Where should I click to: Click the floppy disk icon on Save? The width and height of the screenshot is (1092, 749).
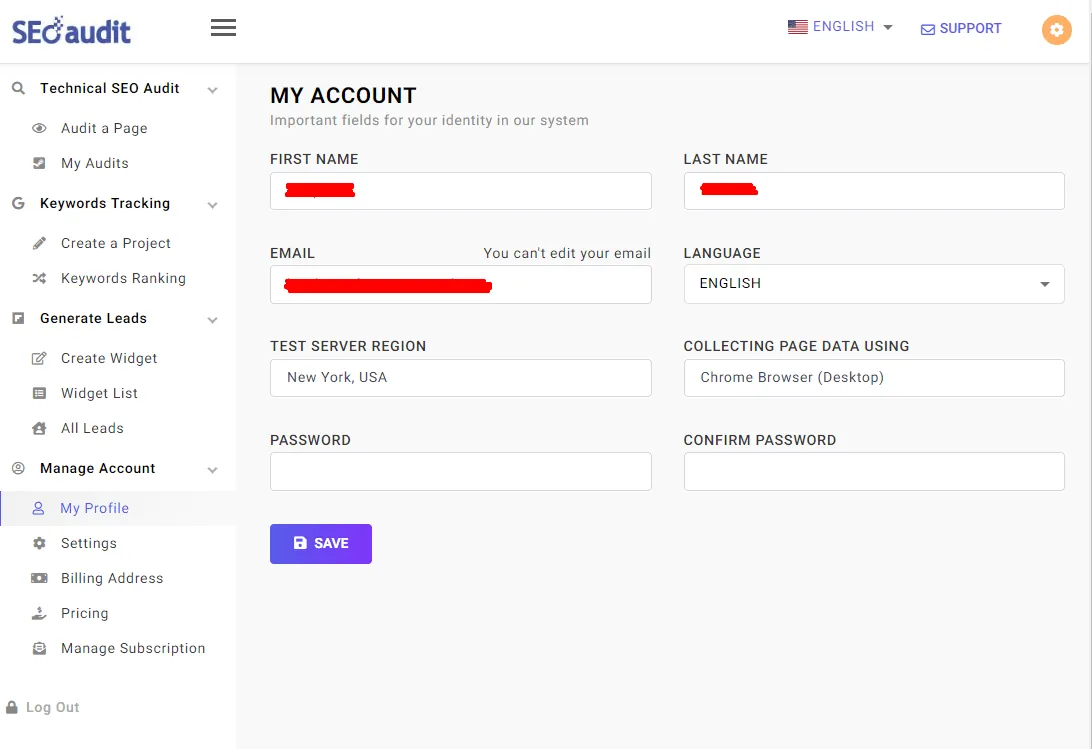pos(300,543)
